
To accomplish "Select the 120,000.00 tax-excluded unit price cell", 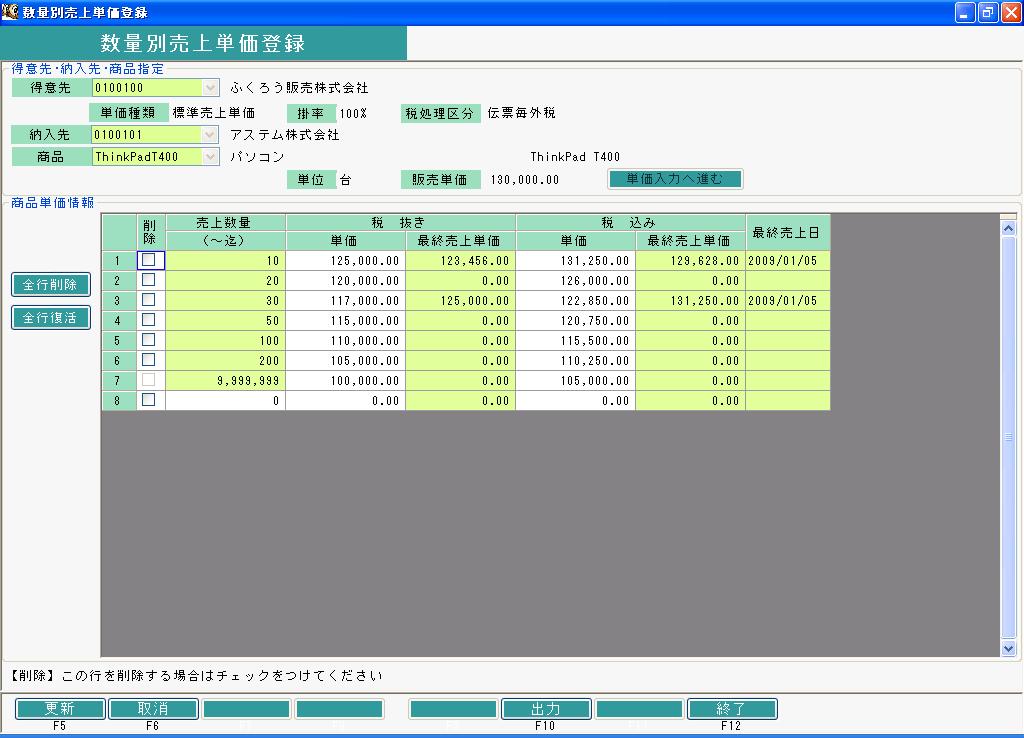I will 345,281.
